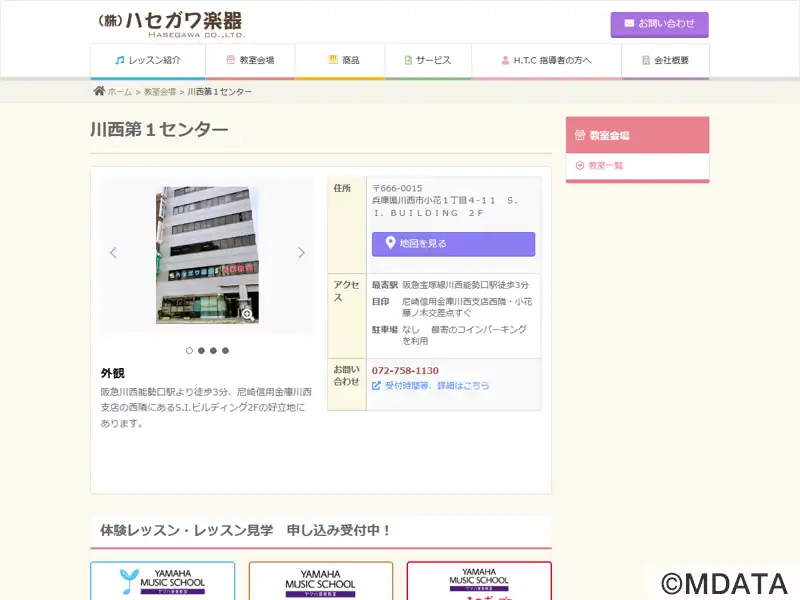Show the previous slide with the left arrow
Viewport: 800px width, 600px height.
point(113,253)
